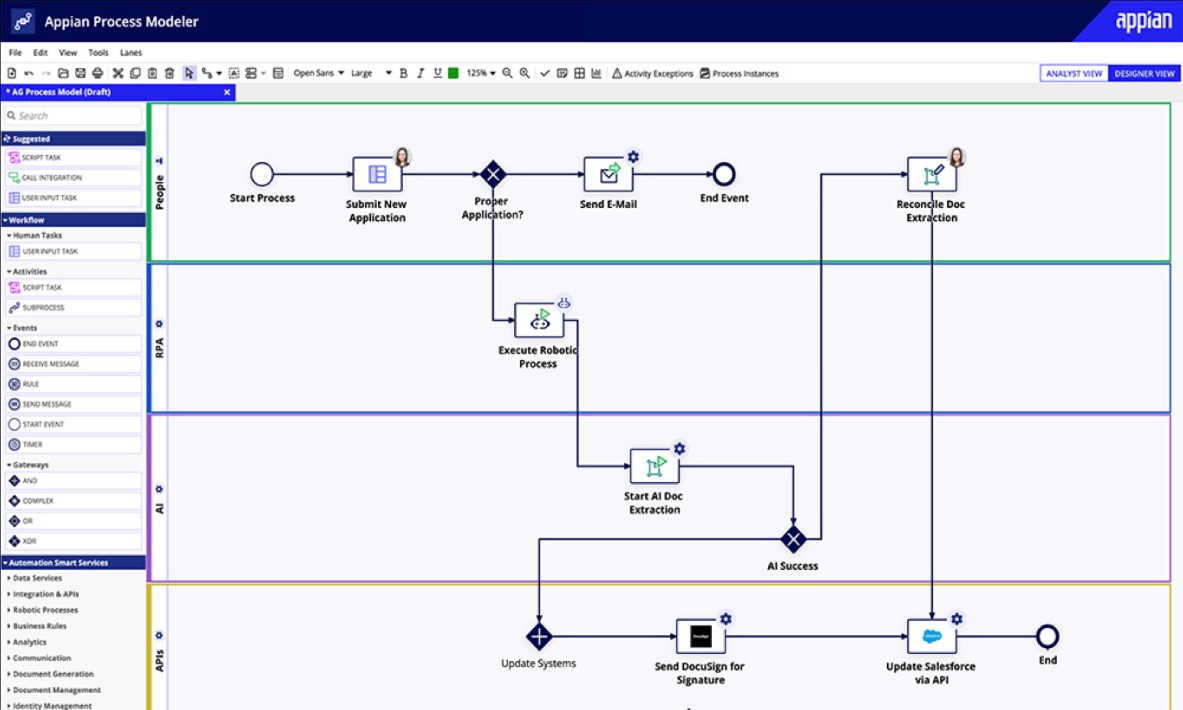Screen dimensions: 1183x710
Task: Open the View menu
Action: click(68, 52)
